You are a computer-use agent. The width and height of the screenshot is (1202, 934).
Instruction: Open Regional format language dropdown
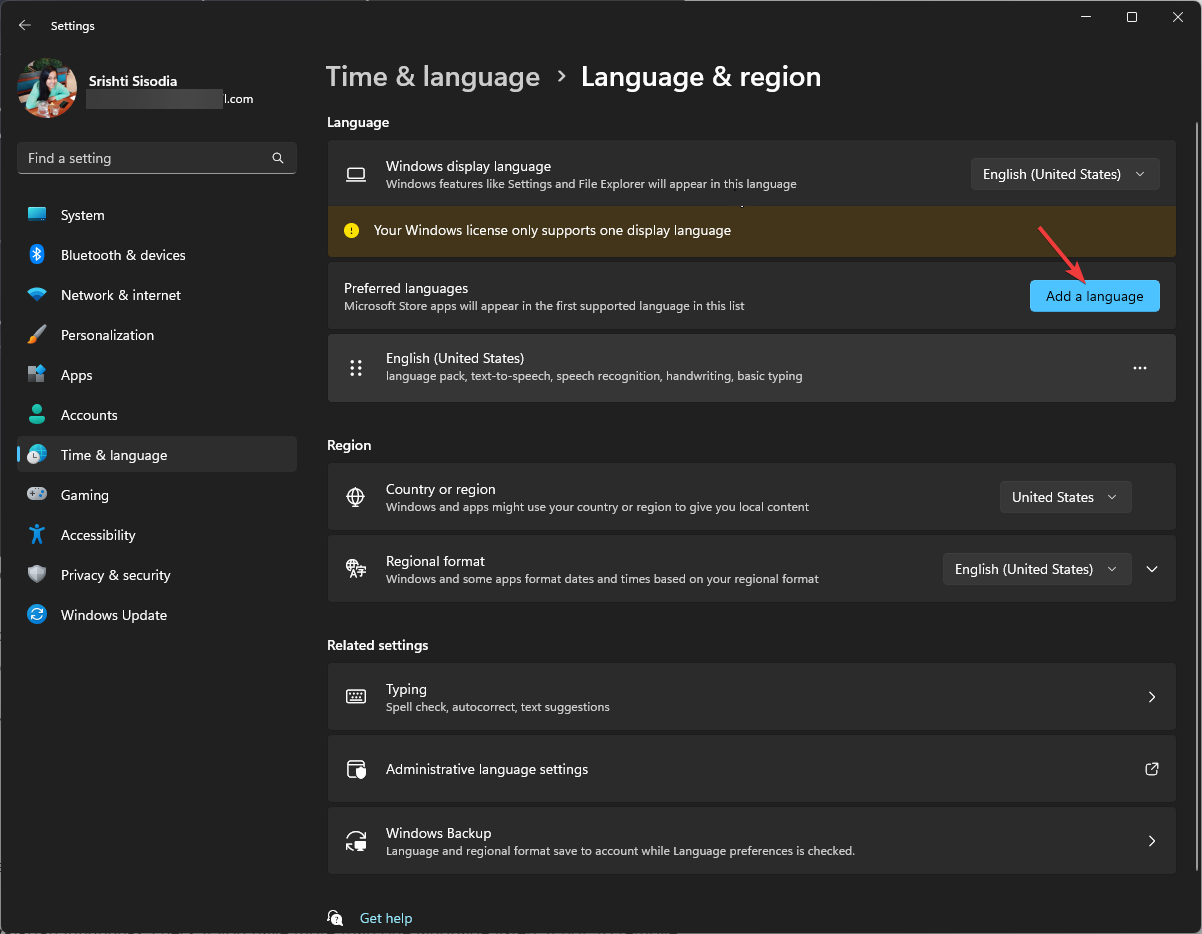[x=1036, y=569]
